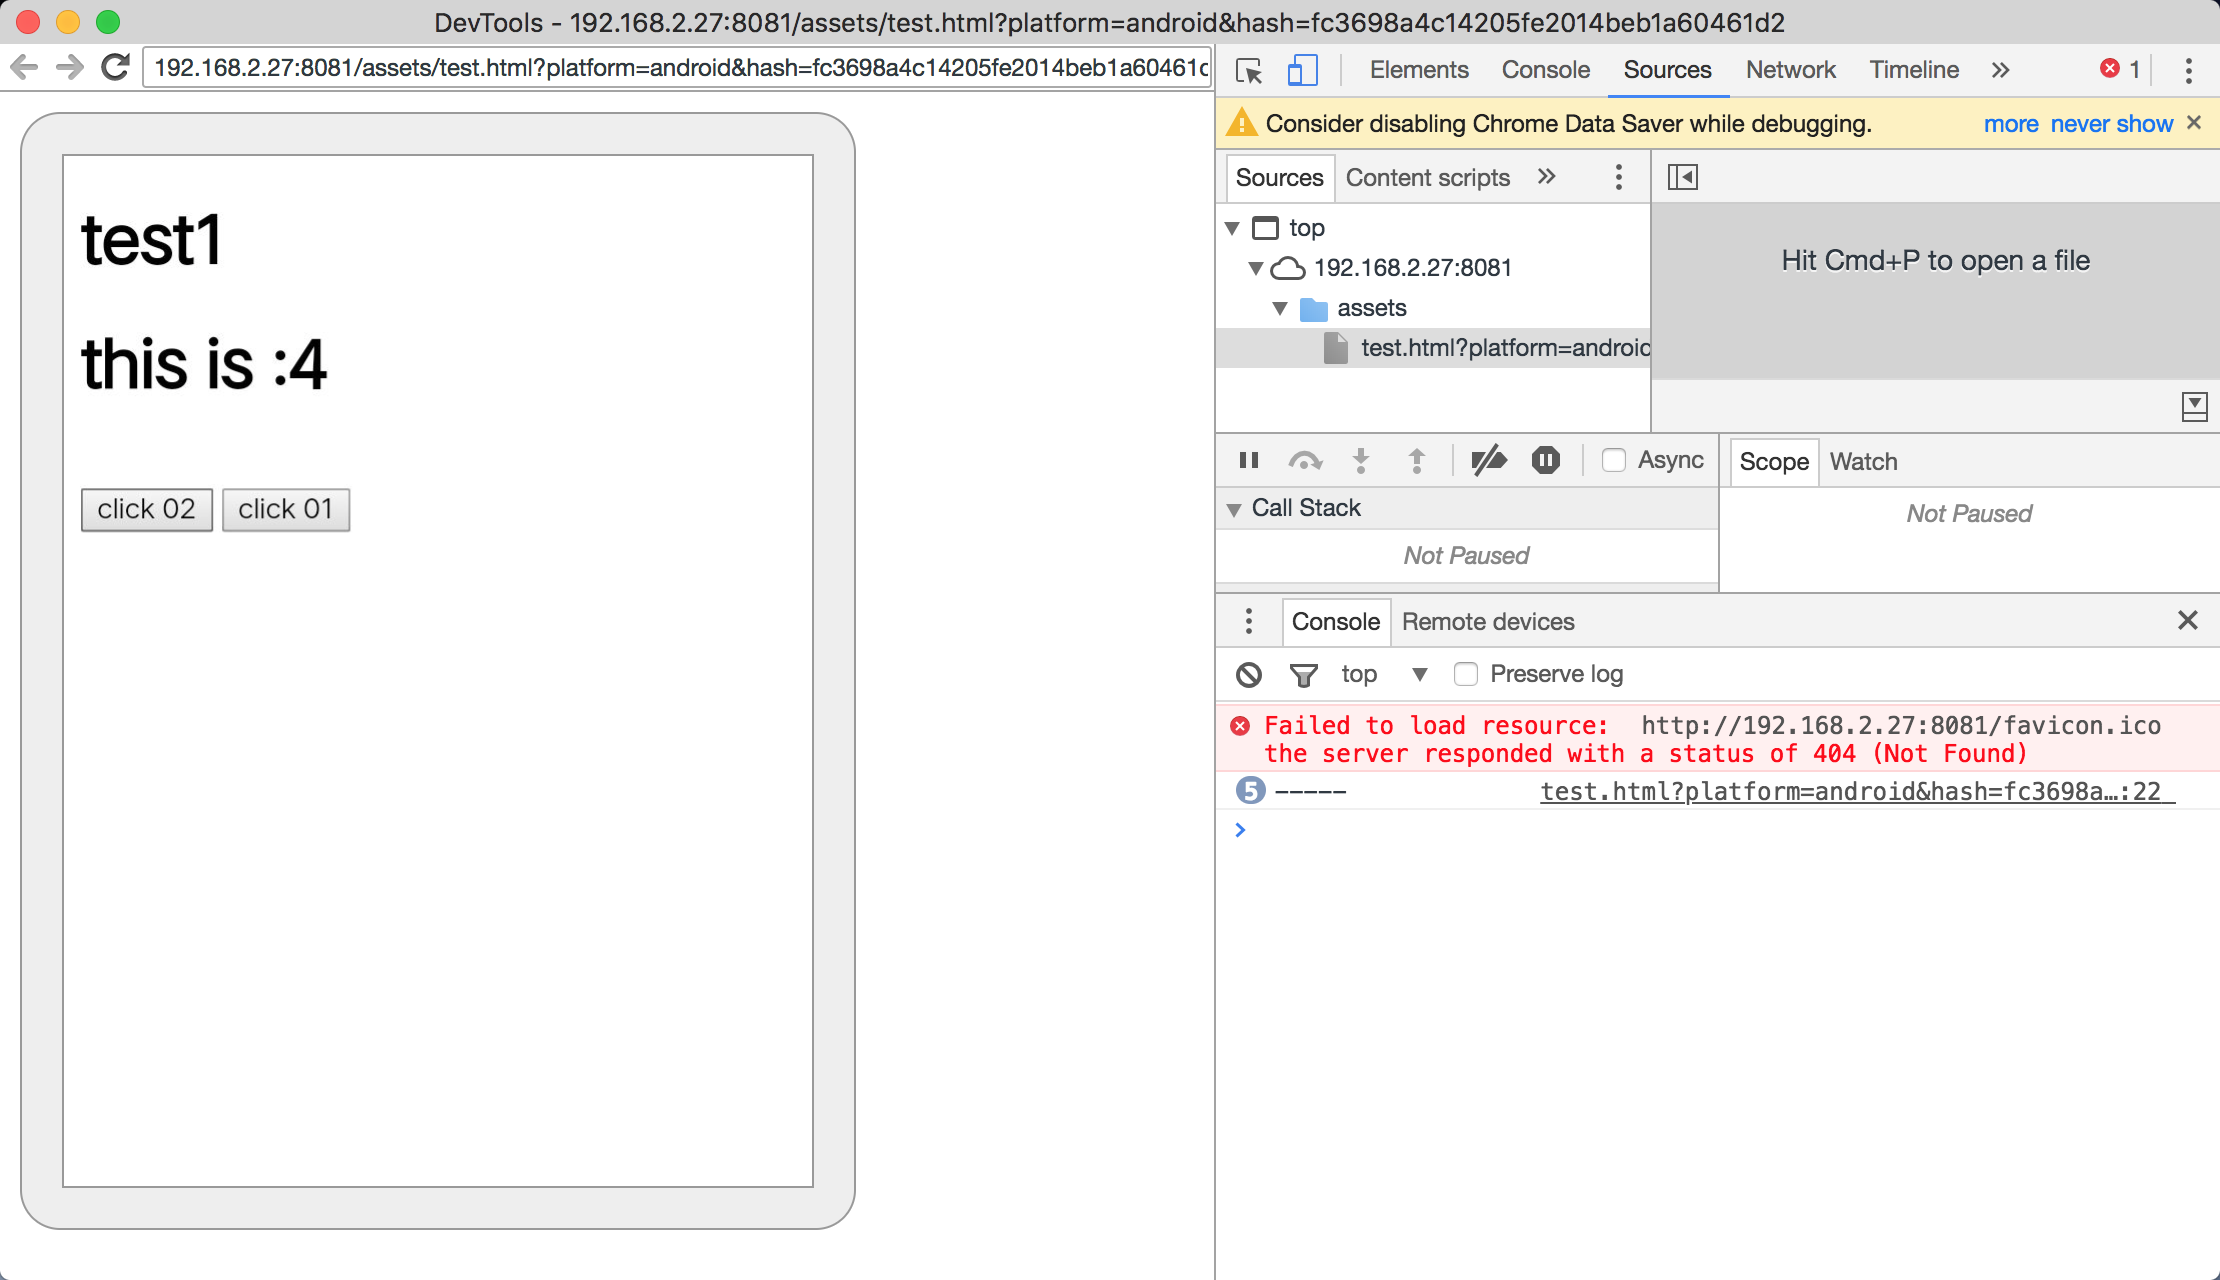Click the inspect element picker icon
This screenshot has width=2220, height=1280.
click(x=1249, y=70)
